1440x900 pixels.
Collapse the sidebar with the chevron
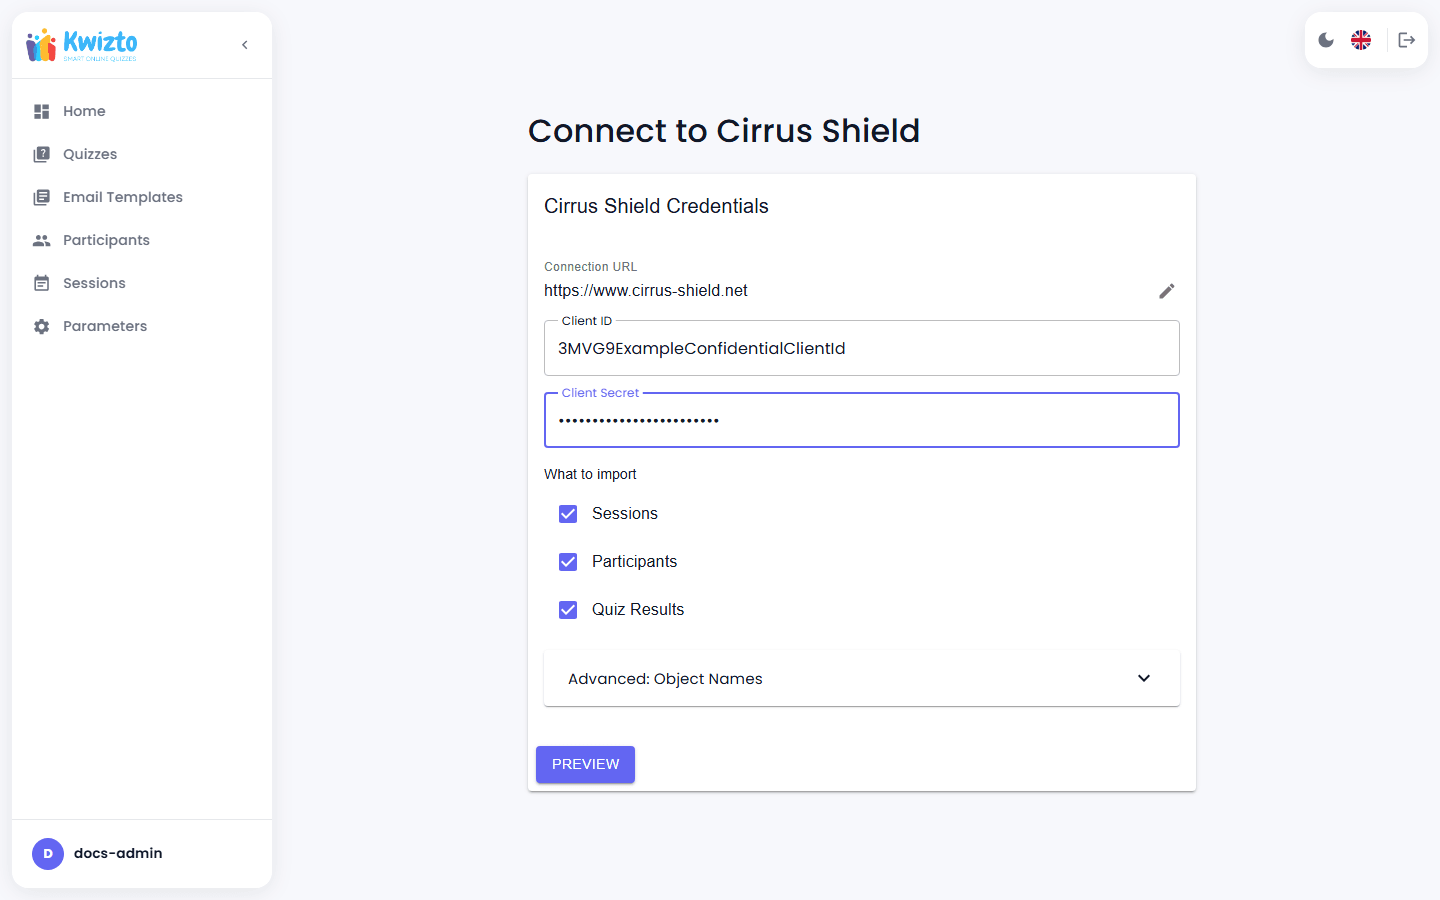(x=245, y=45)
